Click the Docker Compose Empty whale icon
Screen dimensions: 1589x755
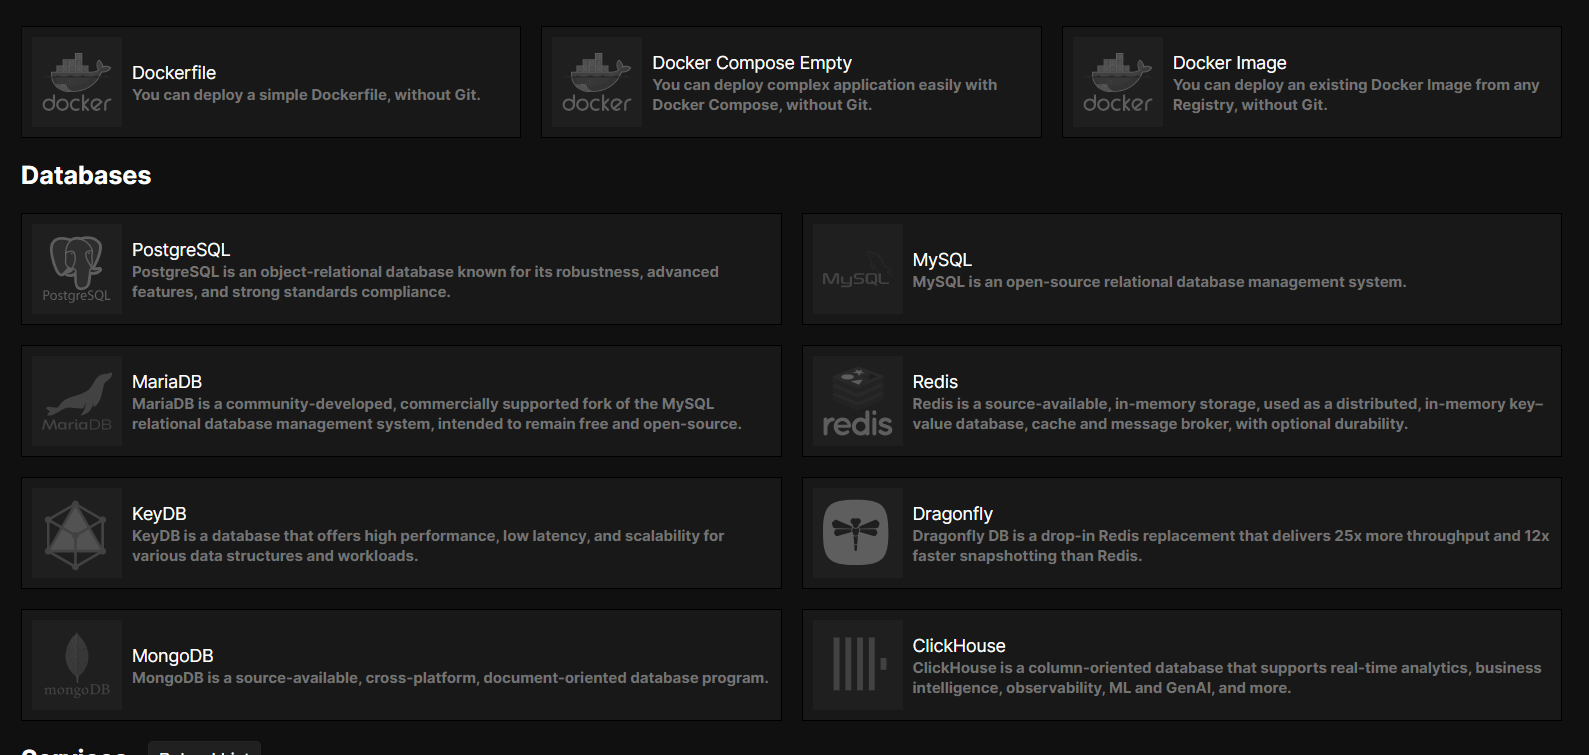click(x=597, y=82)
